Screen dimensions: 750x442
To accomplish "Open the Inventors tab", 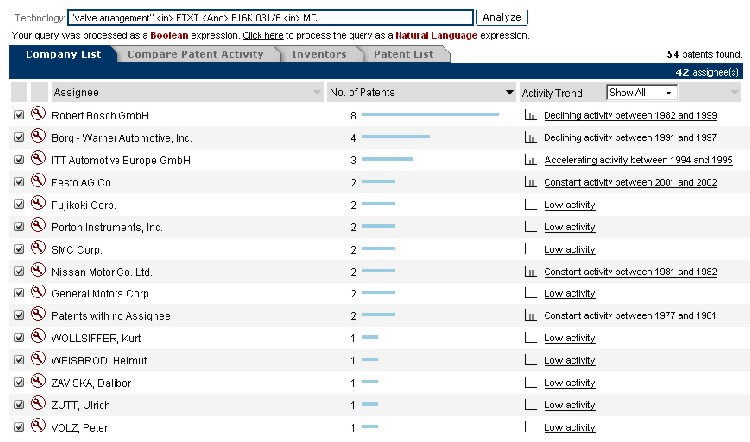I will tap(319, 54).
